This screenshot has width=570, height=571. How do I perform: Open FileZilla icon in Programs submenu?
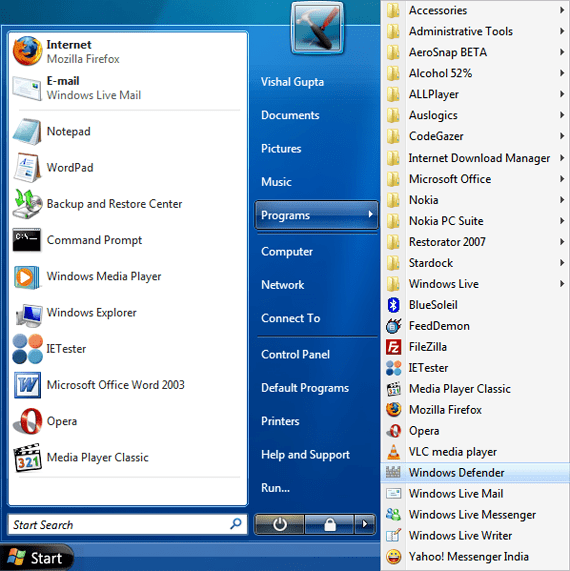click(x=393, y=347)
